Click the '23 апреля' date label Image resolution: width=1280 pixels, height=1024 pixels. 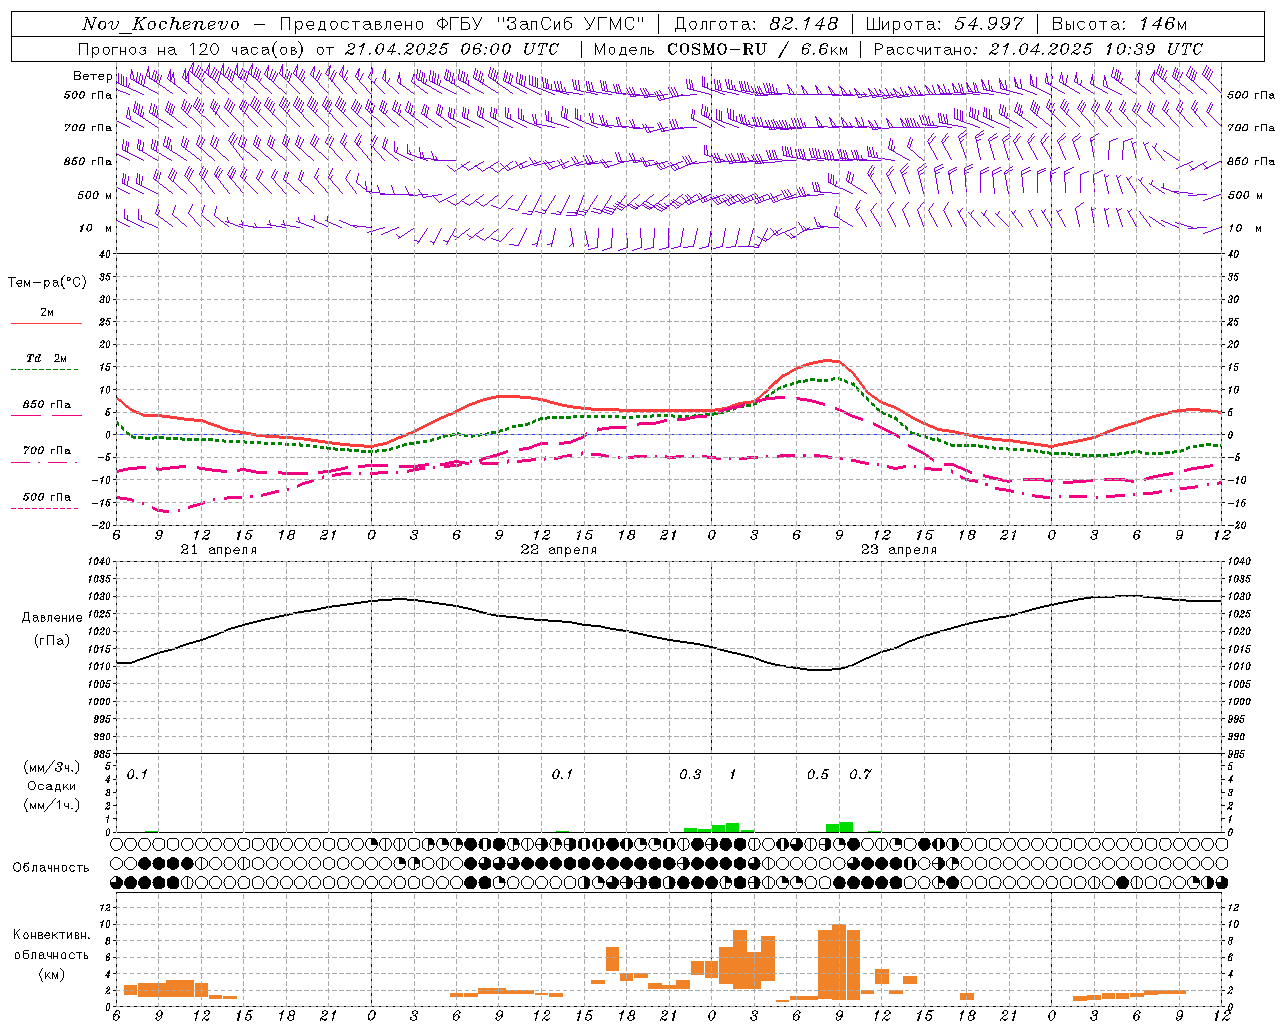coord(899,550)
